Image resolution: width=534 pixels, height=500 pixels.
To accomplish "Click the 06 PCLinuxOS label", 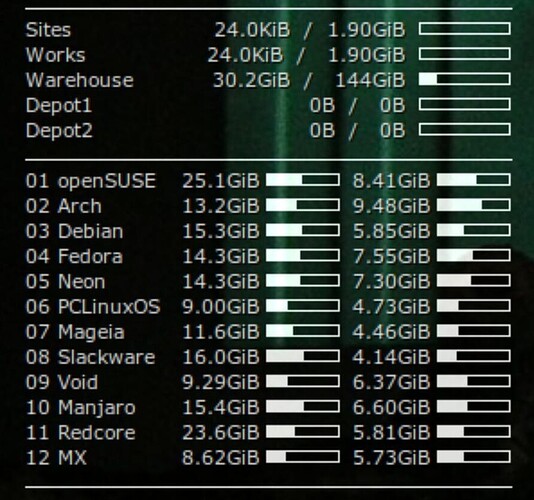I will point(93,307).
